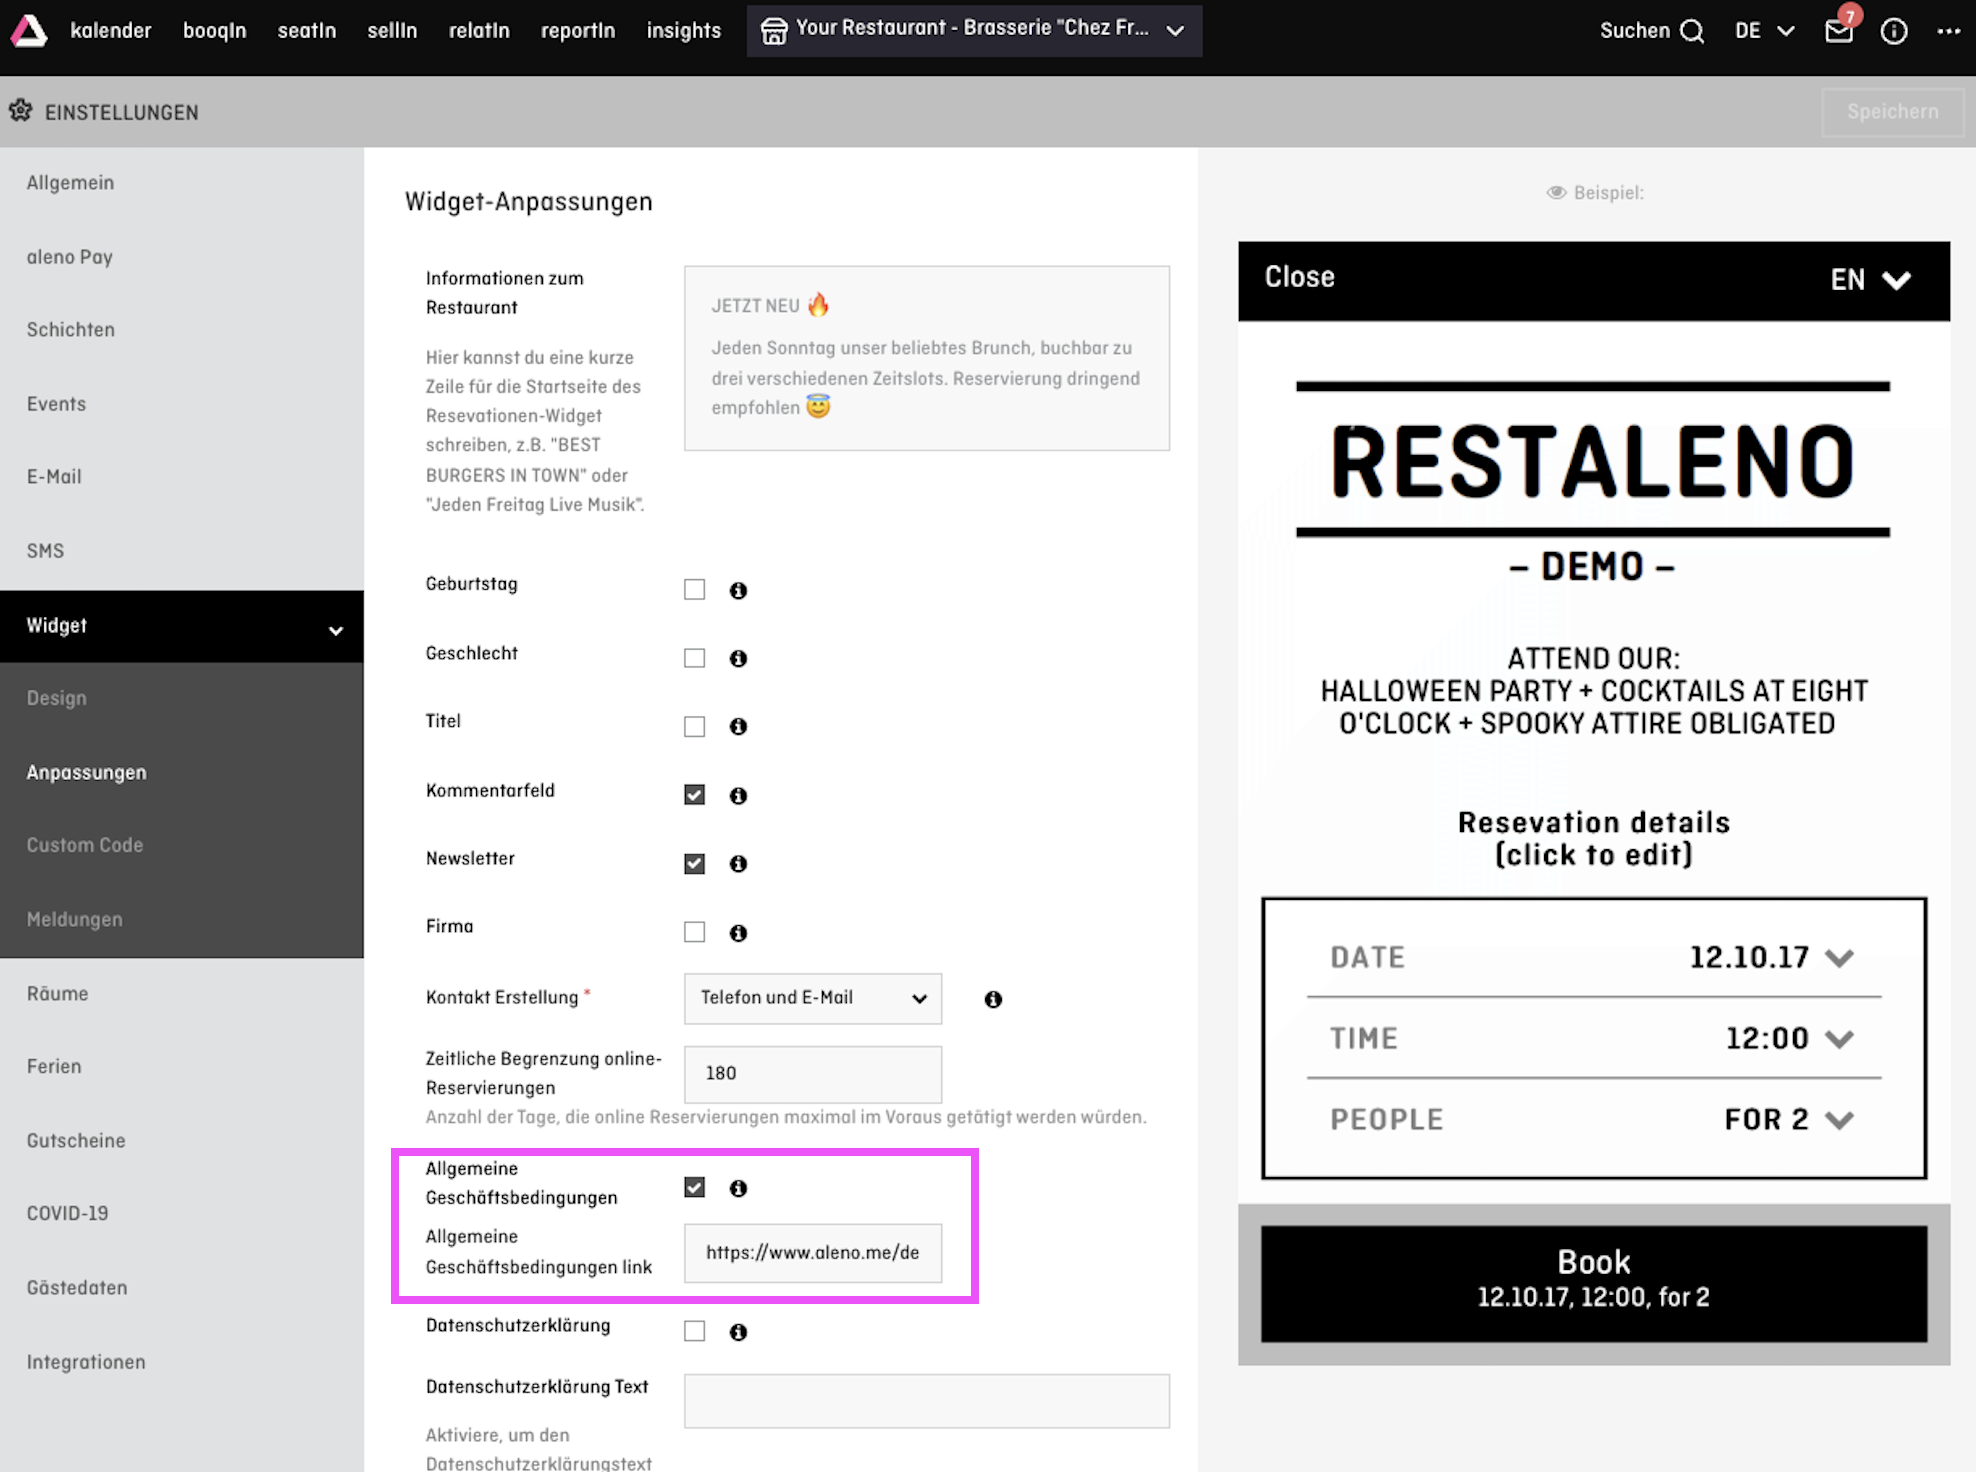Viewport: 1976px width, 1472px height.
Task: Show info for Kontakt Erstellung
Action: coord(993,999)
